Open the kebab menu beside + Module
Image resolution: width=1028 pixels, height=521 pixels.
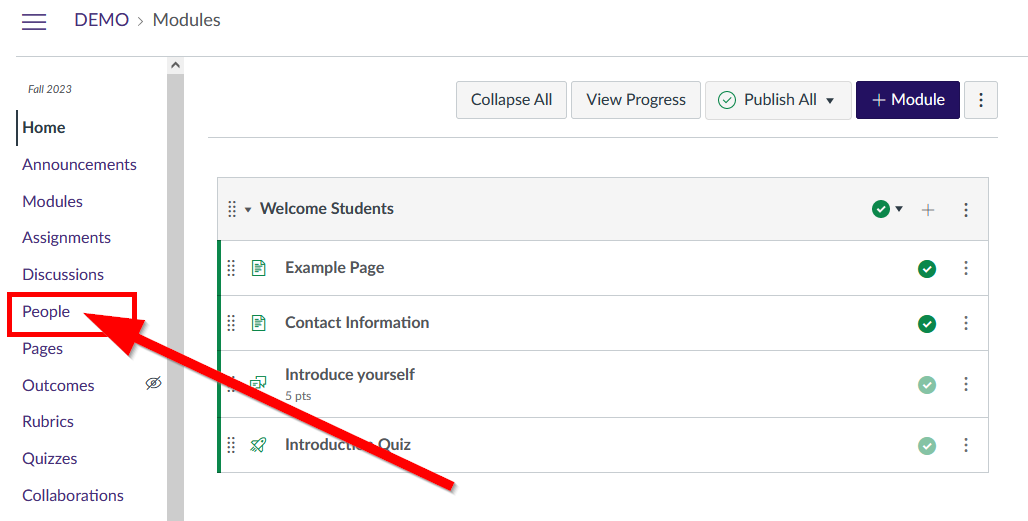click(x=981, y=100)
